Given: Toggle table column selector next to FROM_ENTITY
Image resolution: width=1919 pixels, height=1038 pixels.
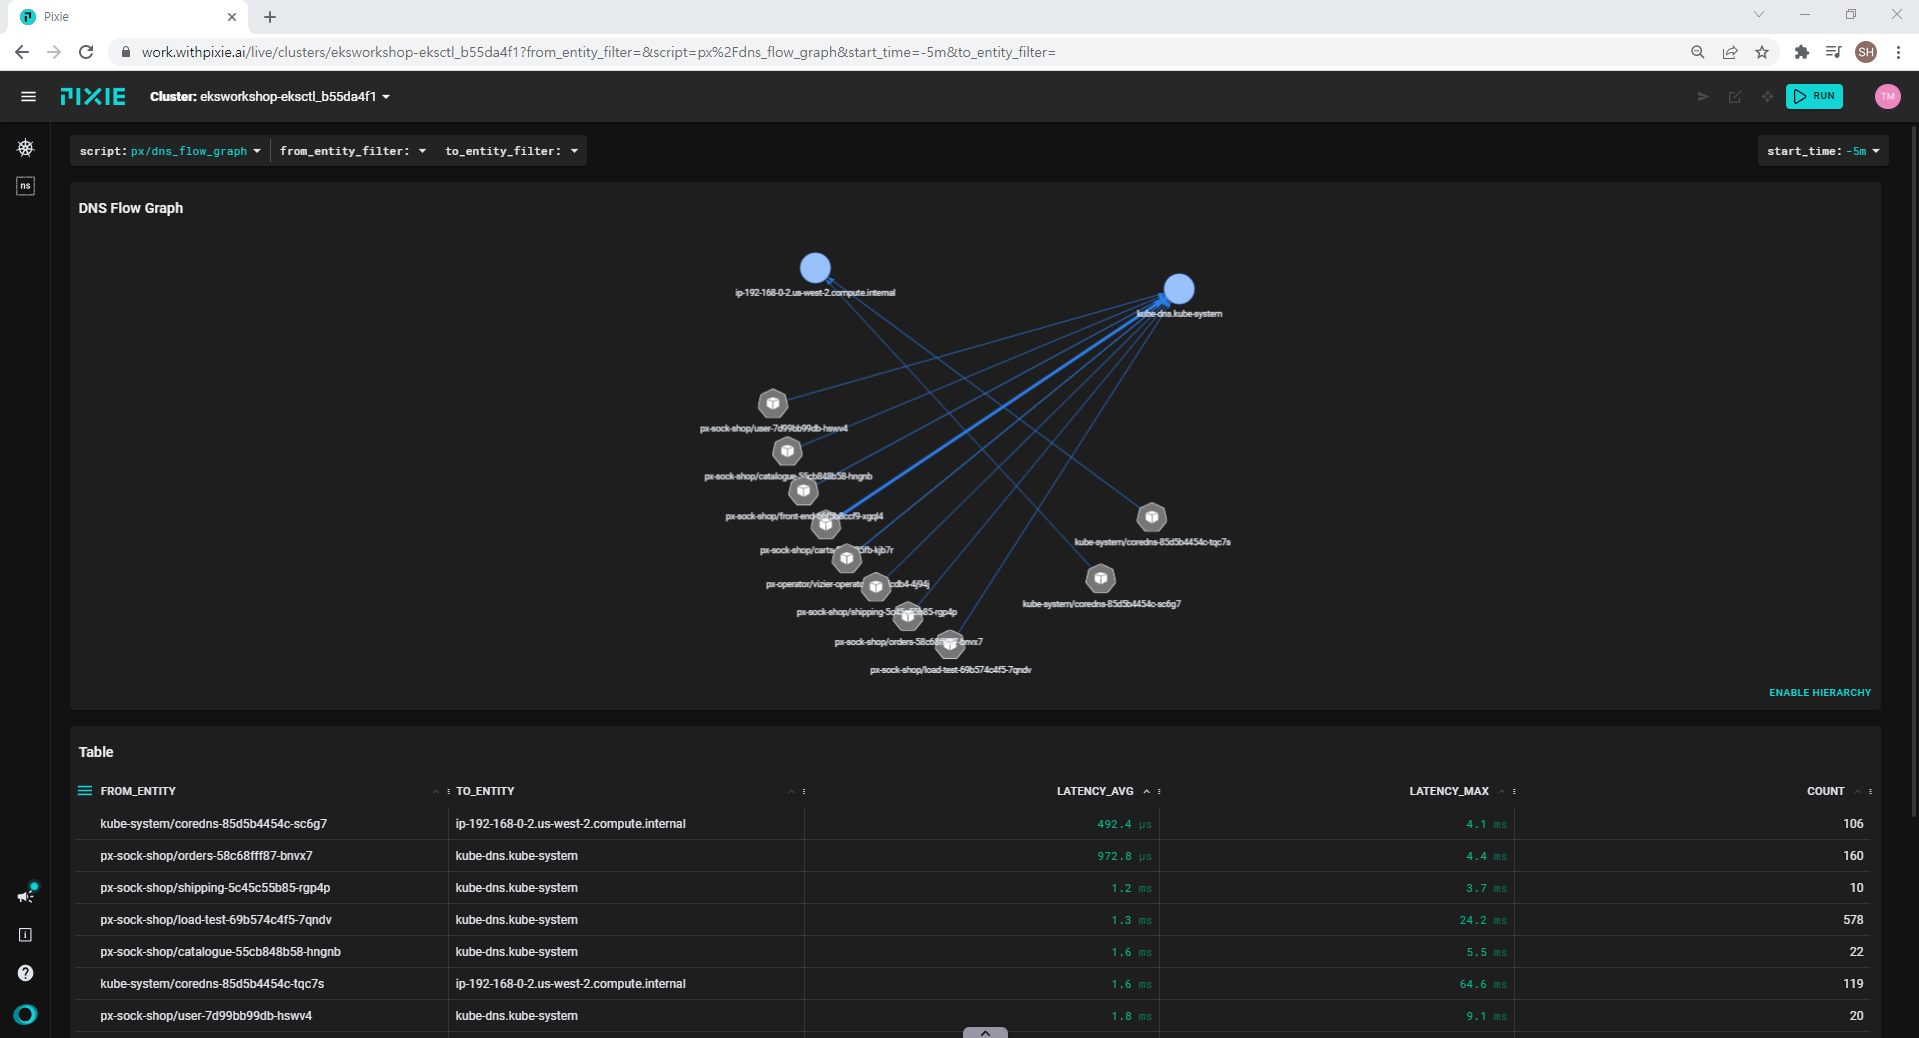Looking at the screenshot, I should pos(85,791).
